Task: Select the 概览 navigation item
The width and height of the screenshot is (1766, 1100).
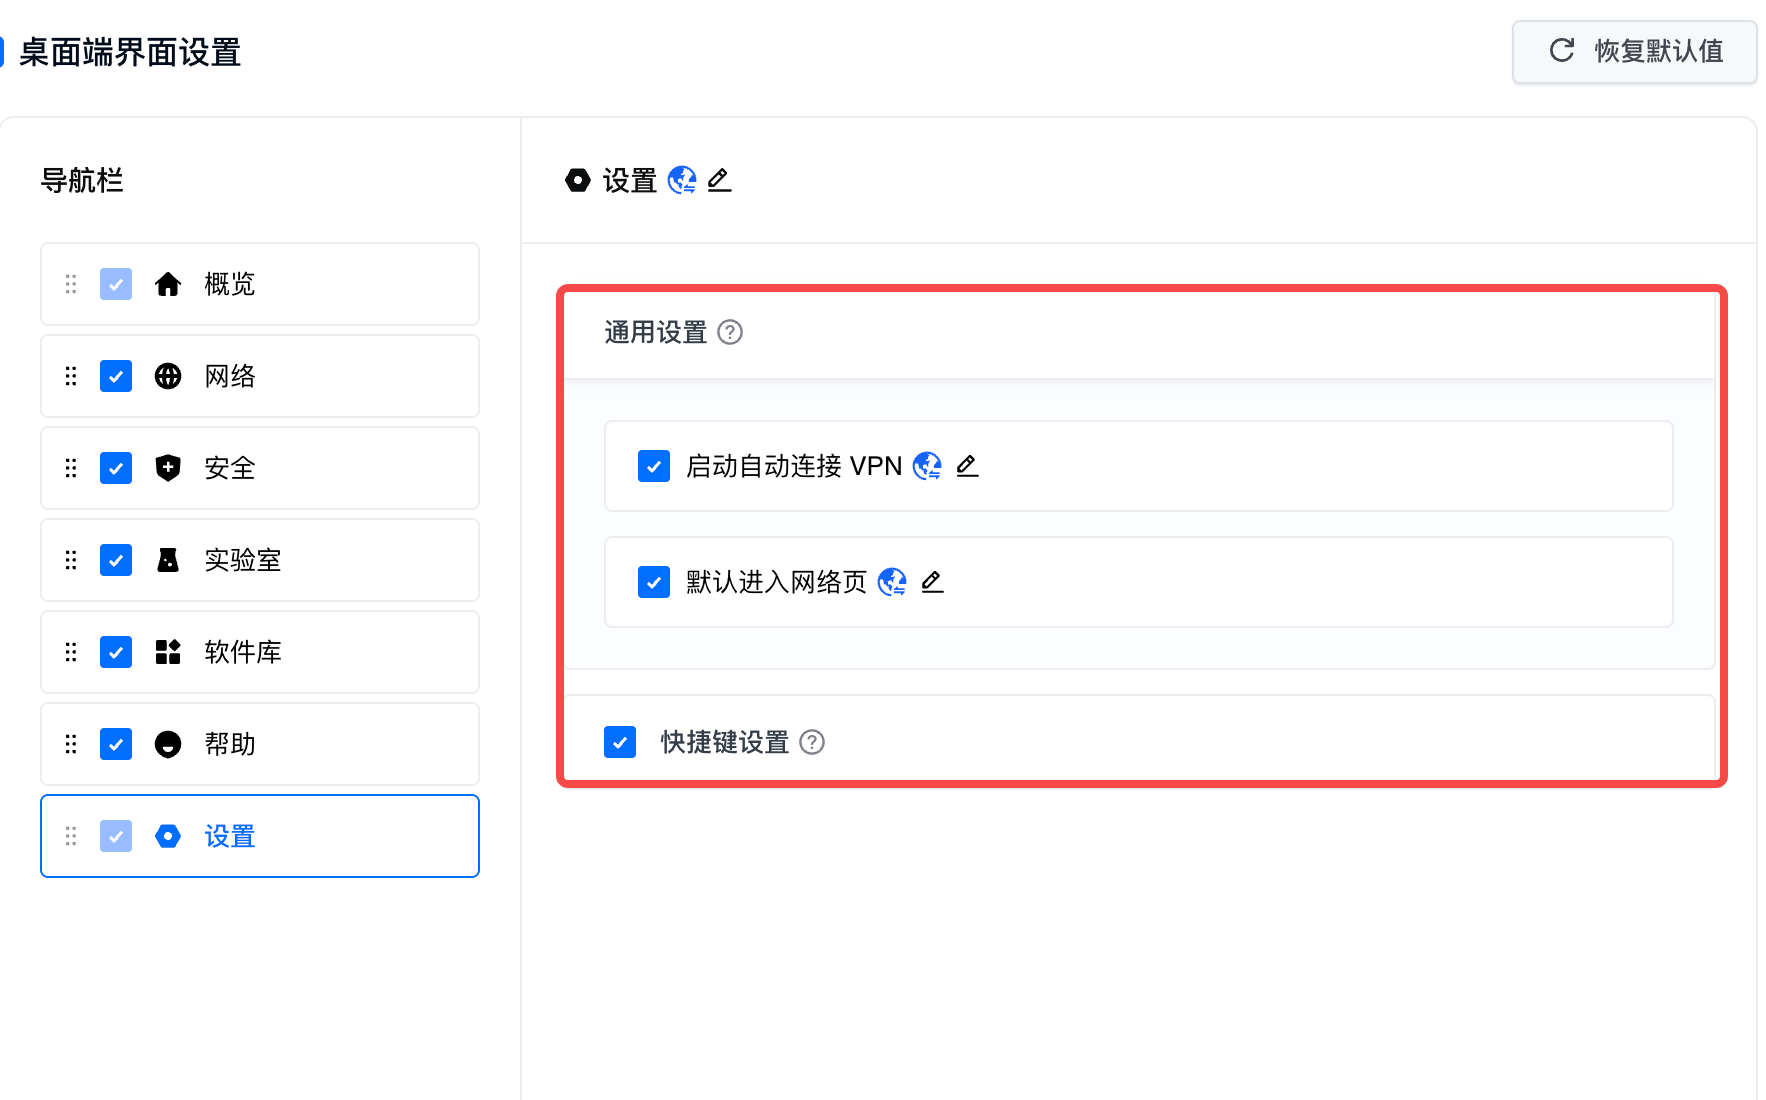Action: [x=230, y=284]
